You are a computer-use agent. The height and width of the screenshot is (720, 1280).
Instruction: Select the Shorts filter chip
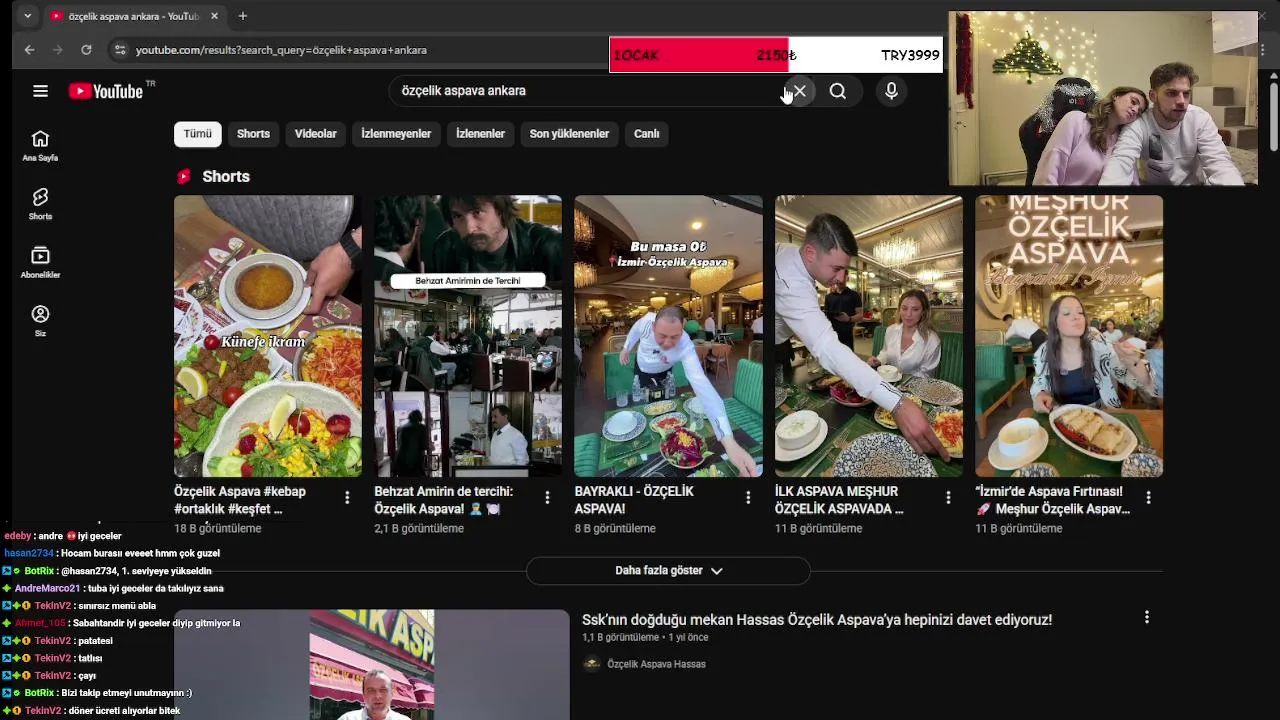pos(253,134)
